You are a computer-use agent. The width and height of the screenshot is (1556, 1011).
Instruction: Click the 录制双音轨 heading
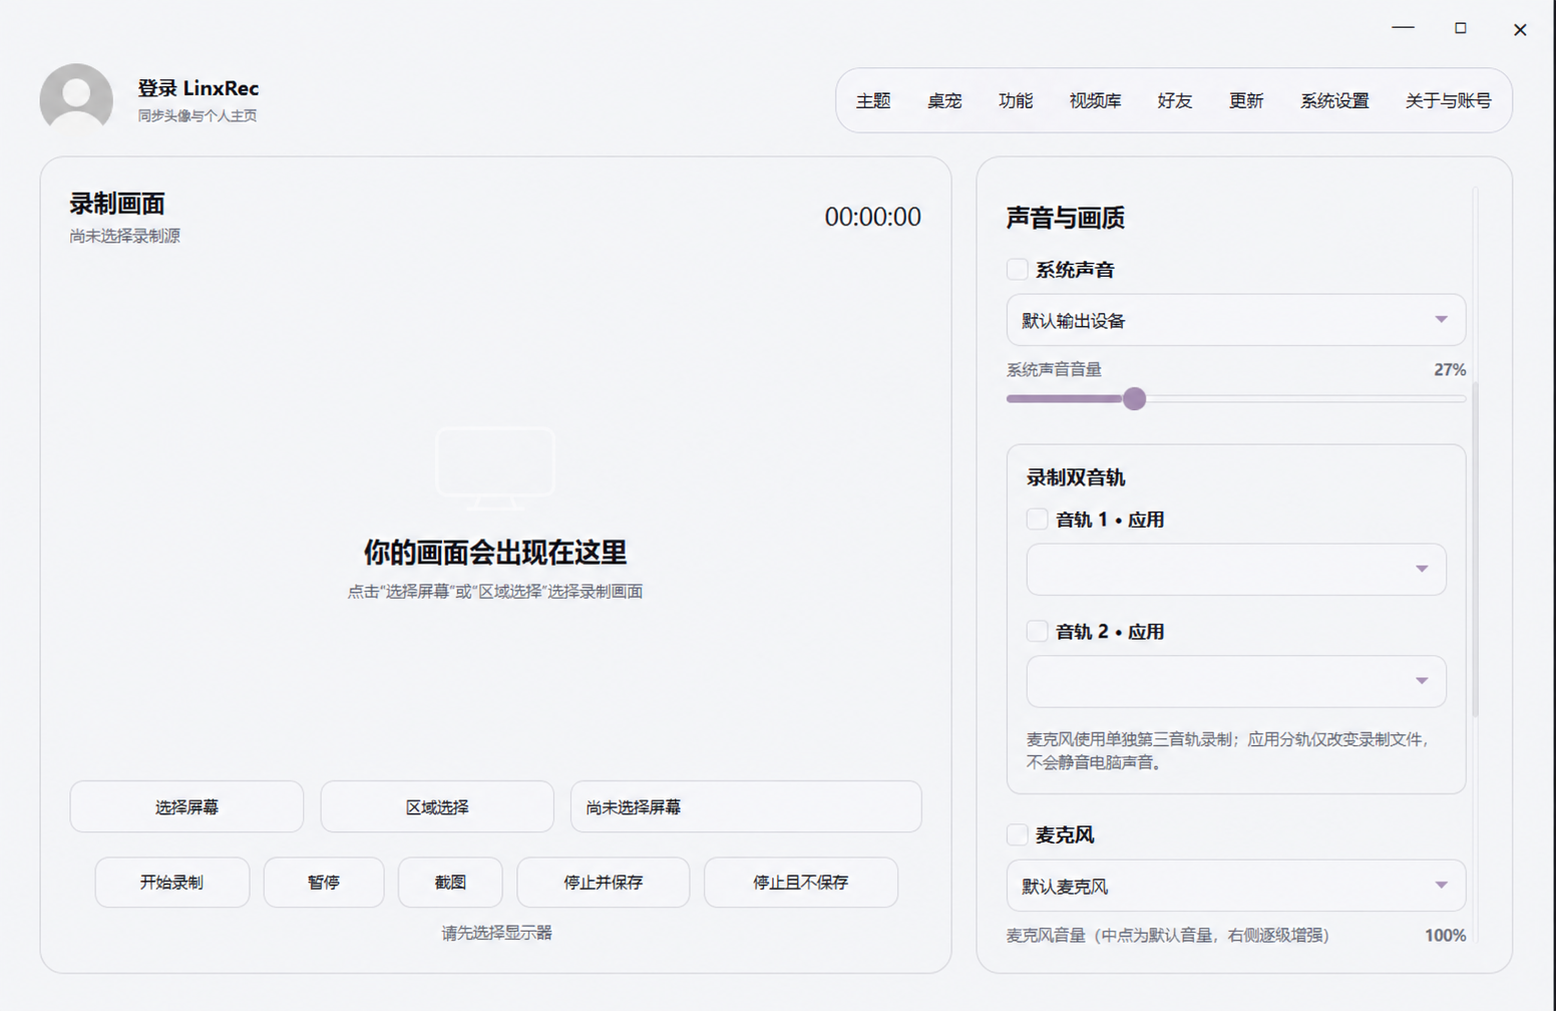(x=1076, y=478)
